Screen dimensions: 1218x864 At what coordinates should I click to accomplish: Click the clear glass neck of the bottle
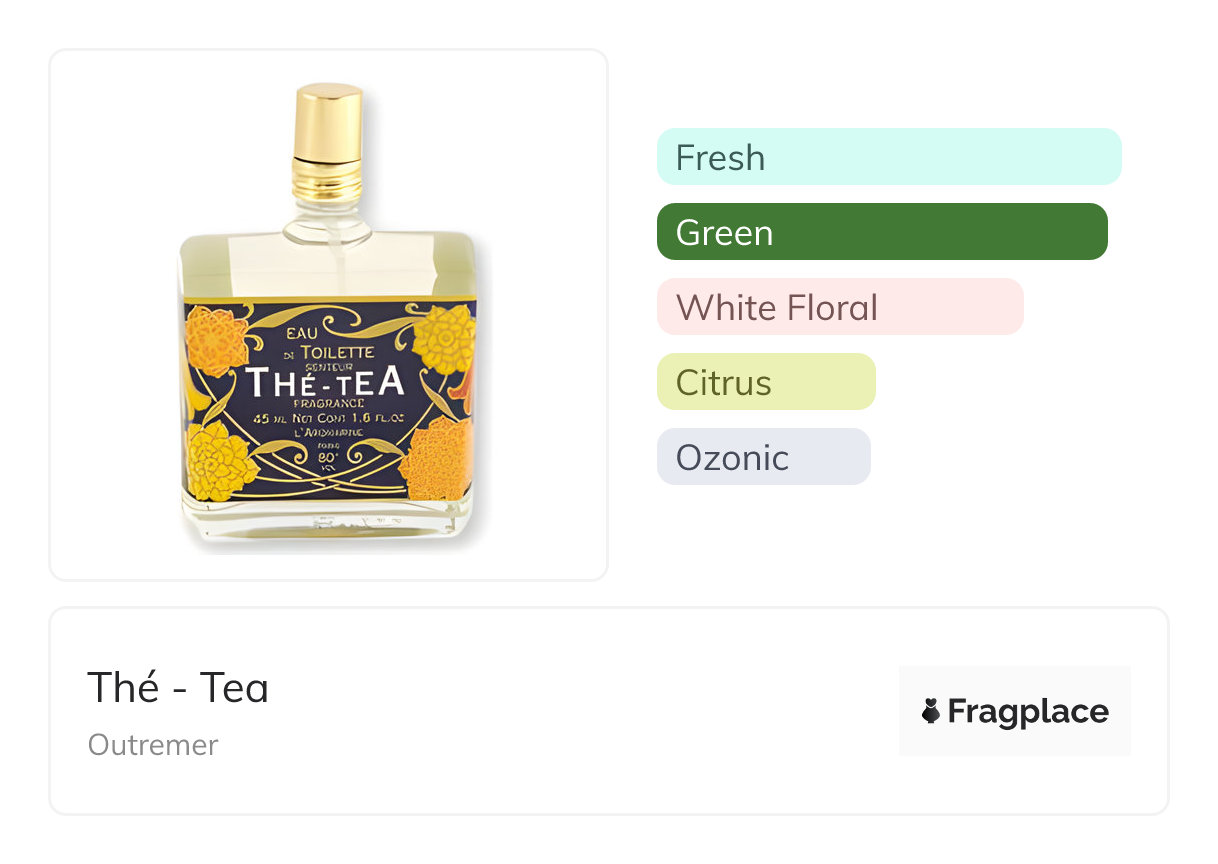[326, 215]
